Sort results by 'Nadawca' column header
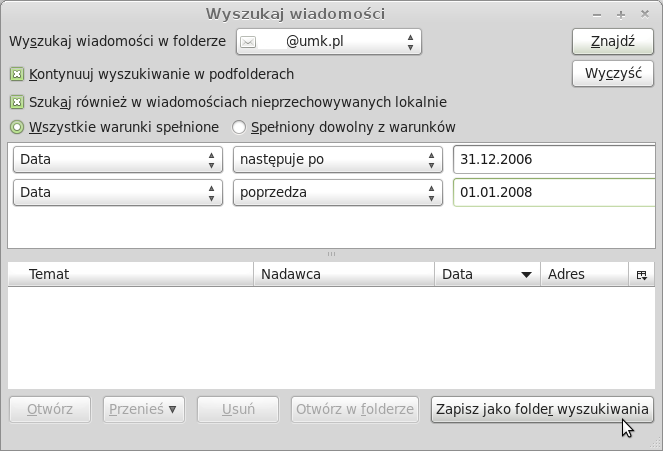The image size is (663, 451). click(343, 274)
